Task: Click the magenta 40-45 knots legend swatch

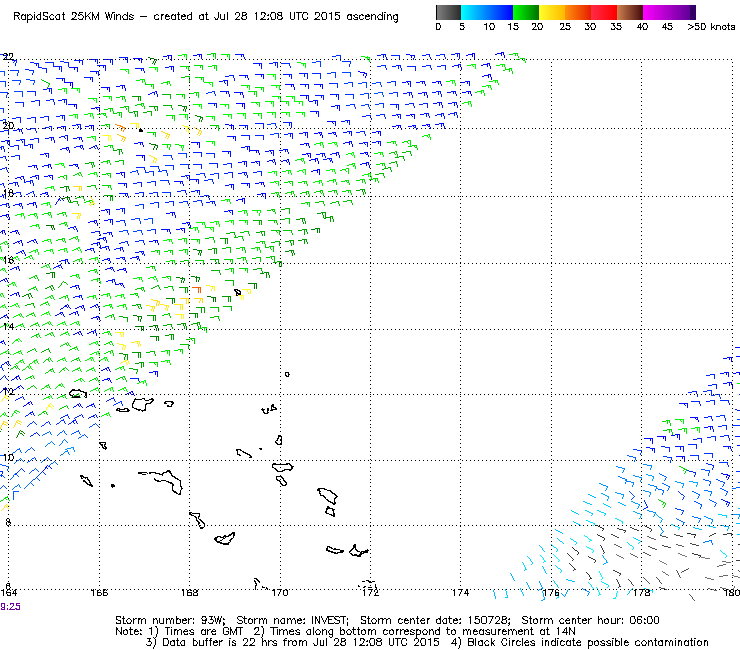Action: [x=656, y=12]
